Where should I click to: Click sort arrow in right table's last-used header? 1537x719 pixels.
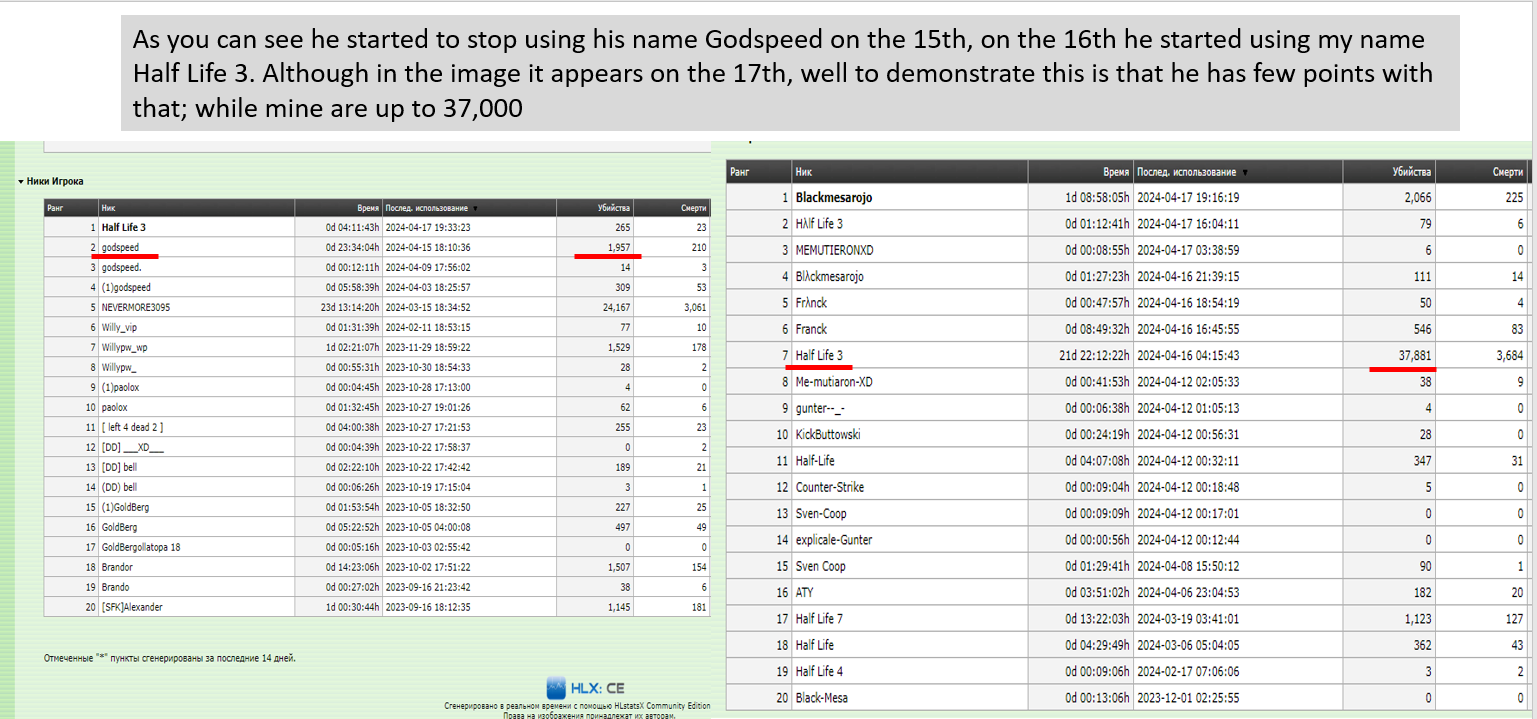(x=1244, y=172)
